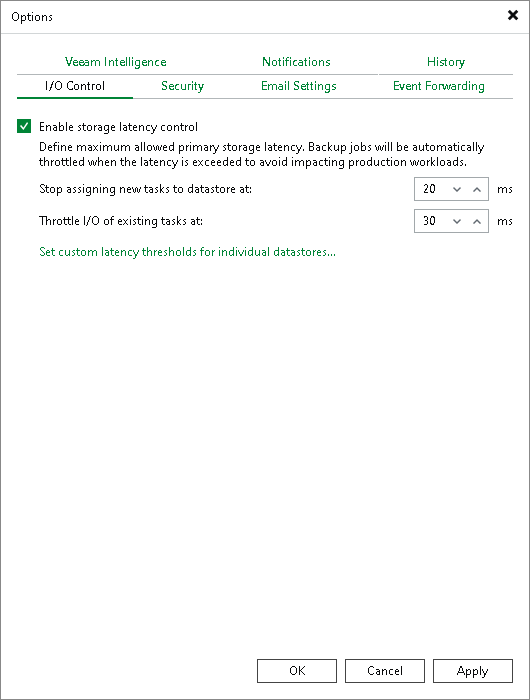The image size is (530, 700).
Task: Switch to the Security tab
Action: [x=182, y=86]
